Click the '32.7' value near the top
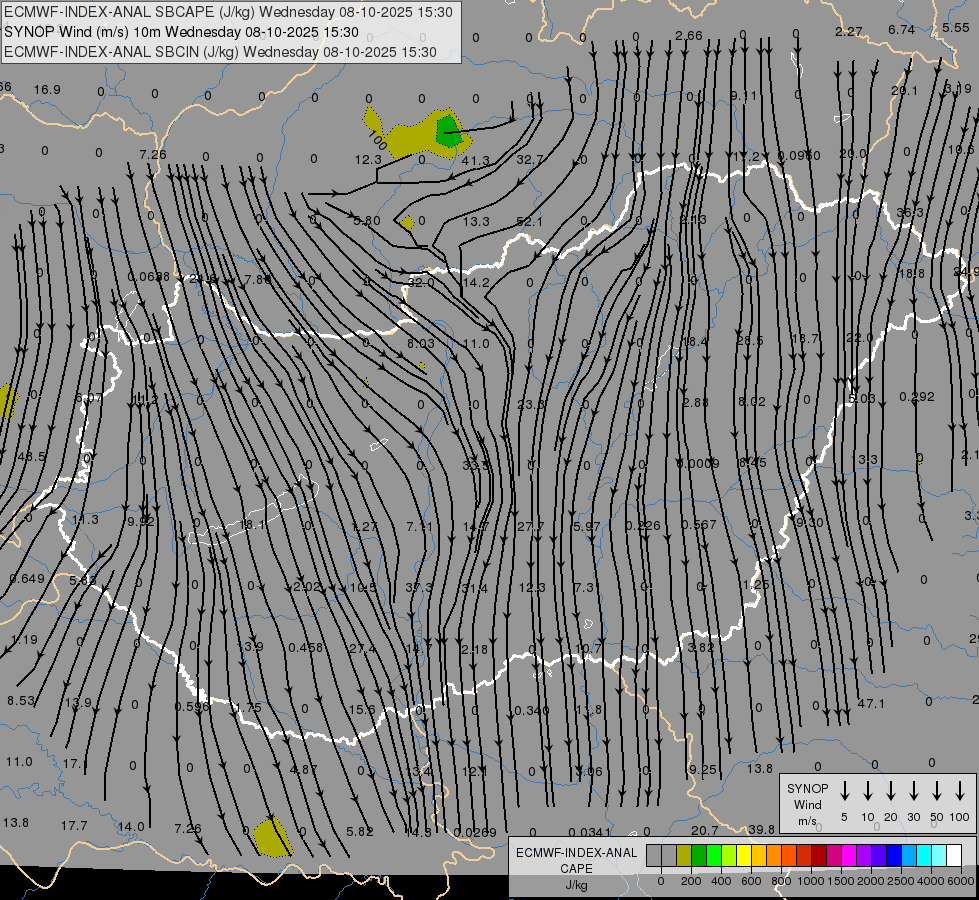The height and width of the screenshot is (900, 979). click(x=529, y=159)
